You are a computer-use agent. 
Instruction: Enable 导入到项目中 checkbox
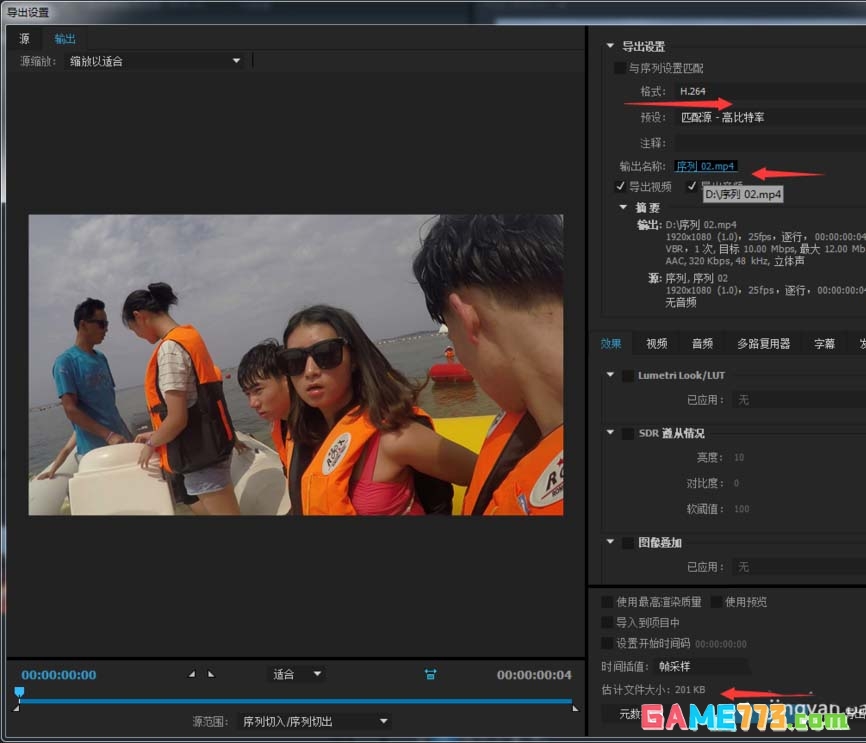click(x=607, y=623)
